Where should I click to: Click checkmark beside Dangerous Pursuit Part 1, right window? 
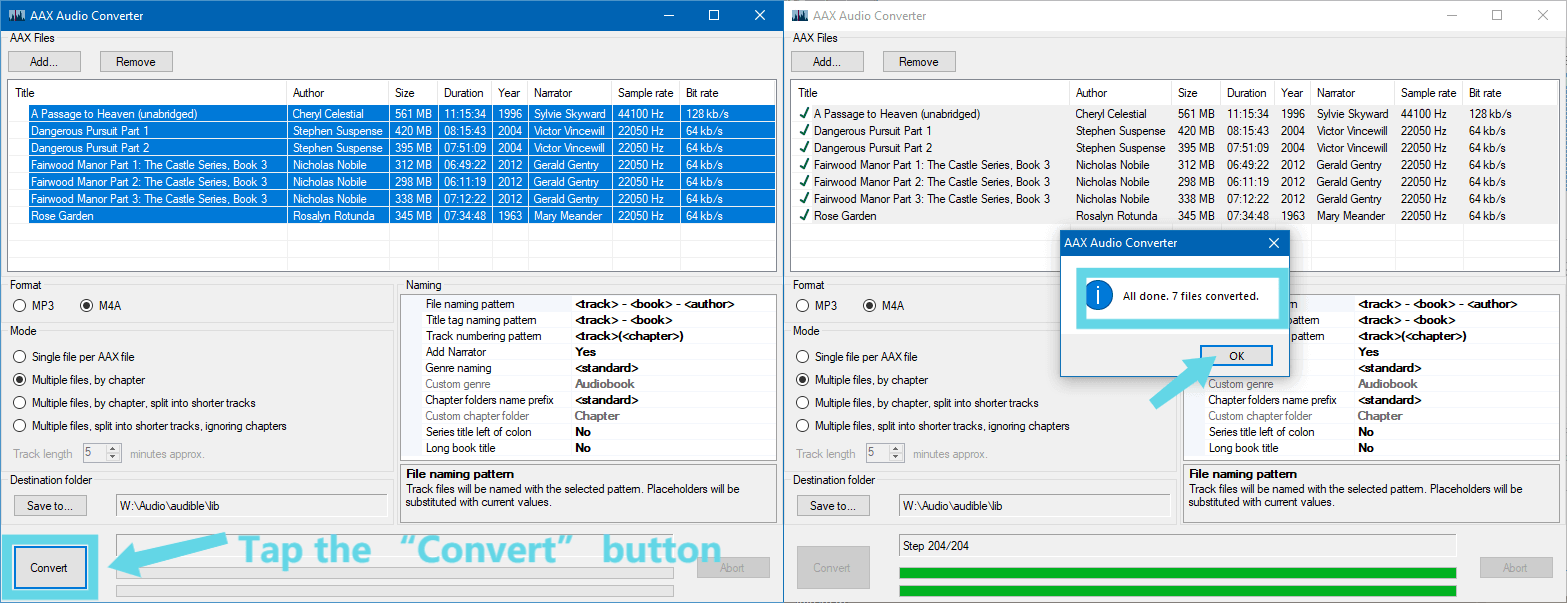(x=804, y=130)
